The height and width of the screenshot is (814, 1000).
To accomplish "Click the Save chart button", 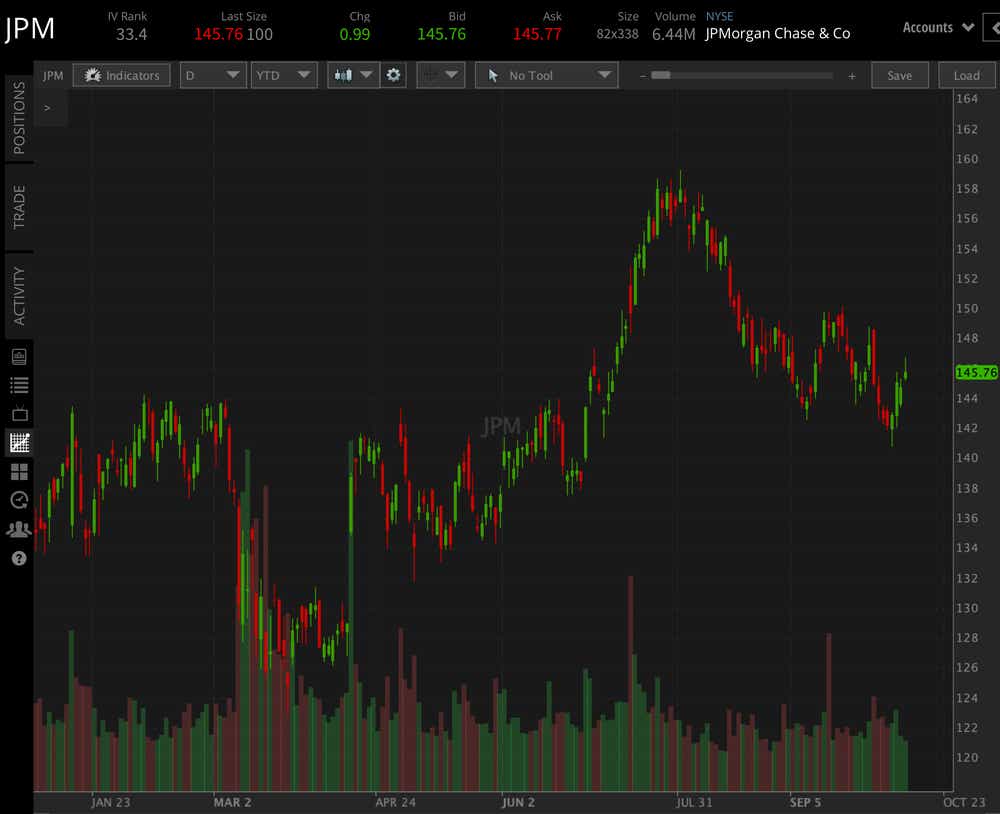I will click(899, 75).
